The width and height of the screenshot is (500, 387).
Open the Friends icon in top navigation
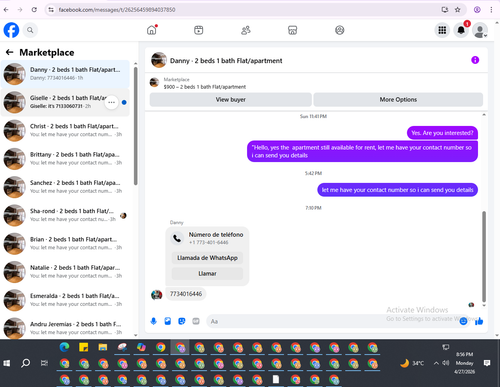(x=246, y=30)
